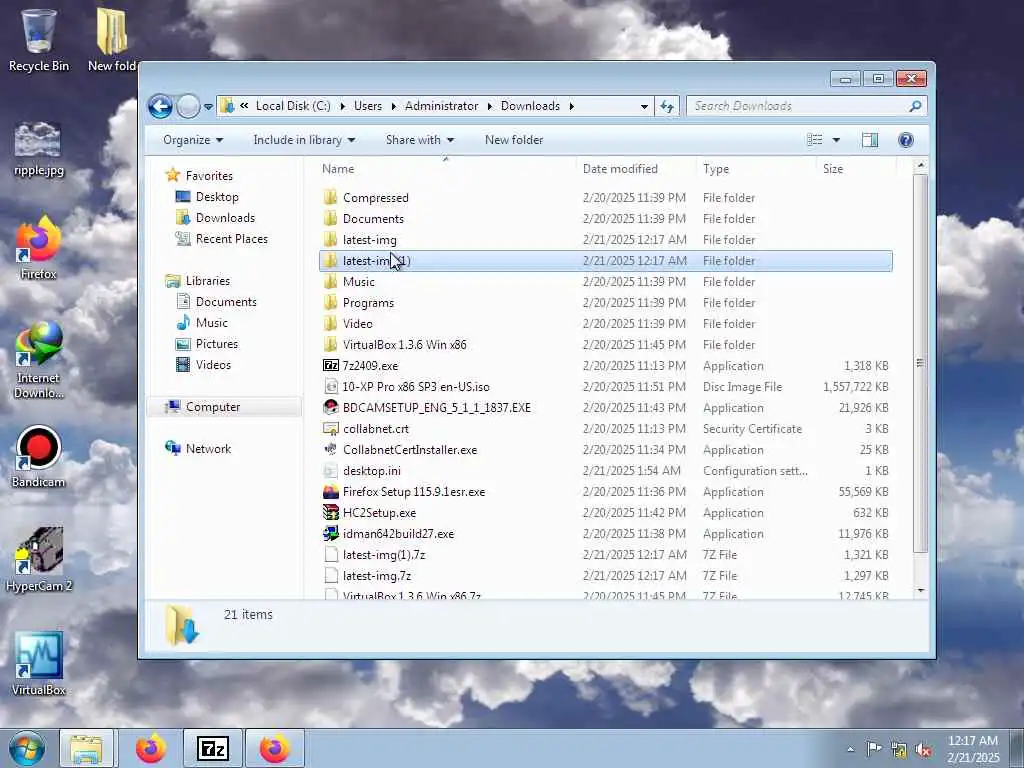The image size is (1024, 768).
Task: Select Computer in navigation pane
Action: pyautogui.click(x=212, y=407)
